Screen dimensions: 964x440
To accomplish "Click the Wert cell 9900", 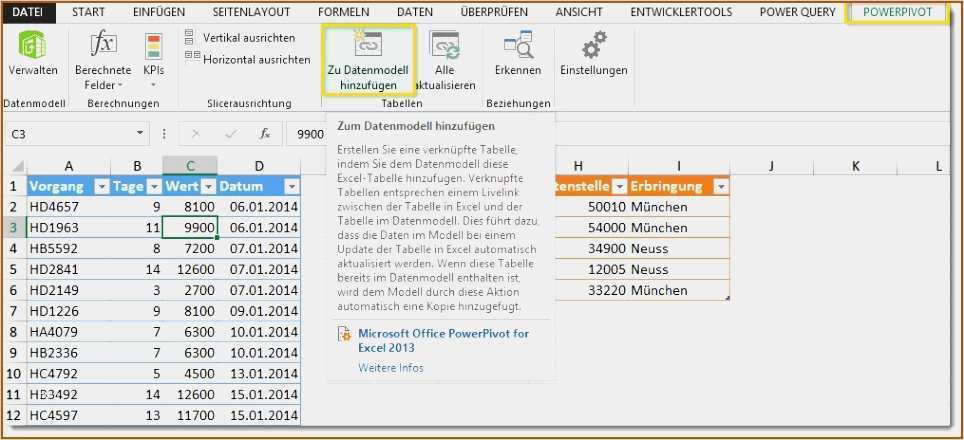I will pos(190,228).
